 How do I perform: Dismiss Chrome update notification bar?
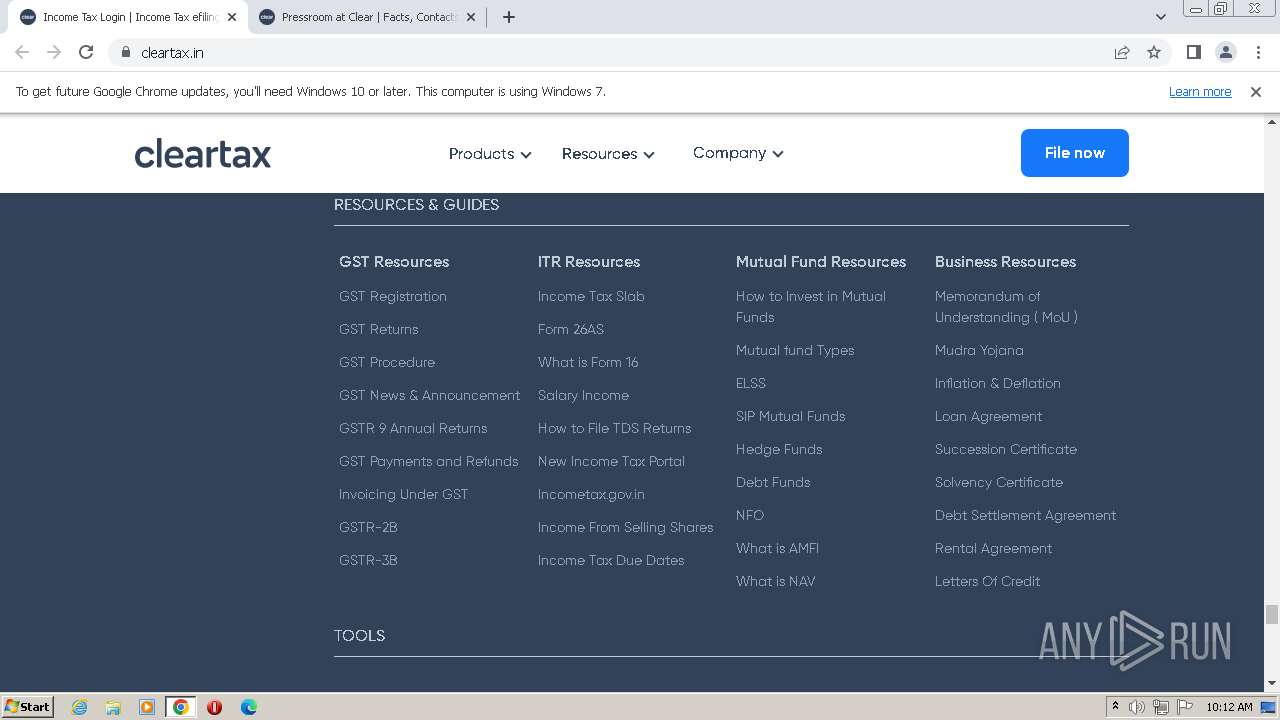tap(1256, 91)
